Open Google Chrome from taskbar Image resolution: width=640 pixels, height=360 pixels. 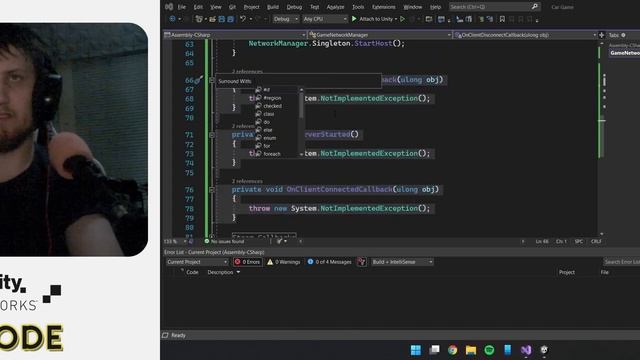[452, 350]
